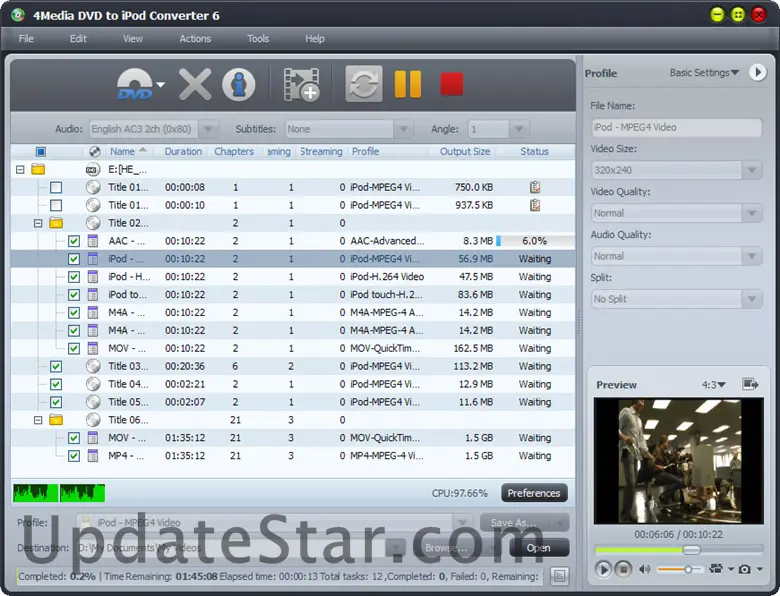Open the Help menu
Screen dimensions: 780x596
coord(315,38)
